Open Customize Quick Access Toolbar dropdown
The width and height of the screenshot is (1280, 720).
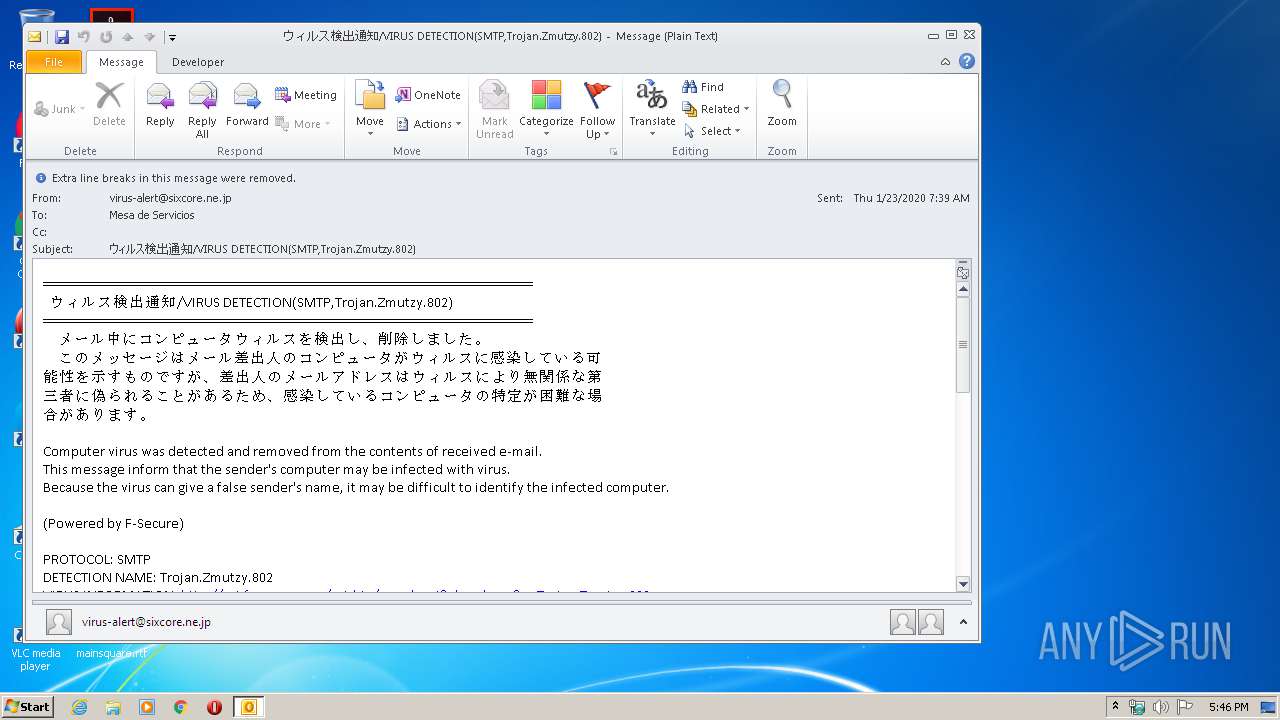tap(172, 37)
